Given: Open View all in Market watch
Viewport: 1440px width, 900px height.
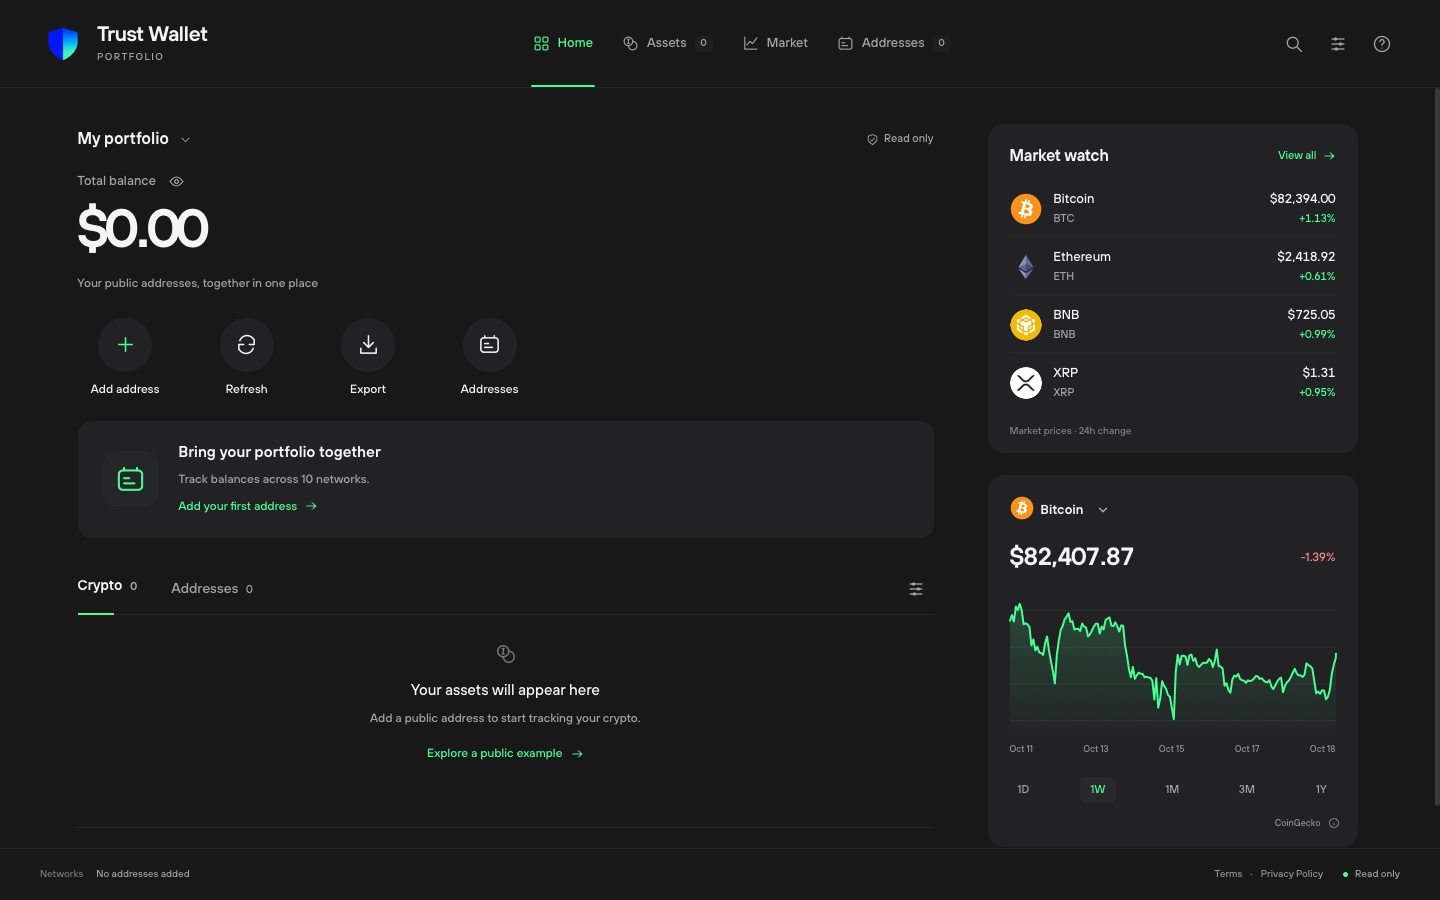Looking at the screenshot, I should click(x=1306, y=155).
